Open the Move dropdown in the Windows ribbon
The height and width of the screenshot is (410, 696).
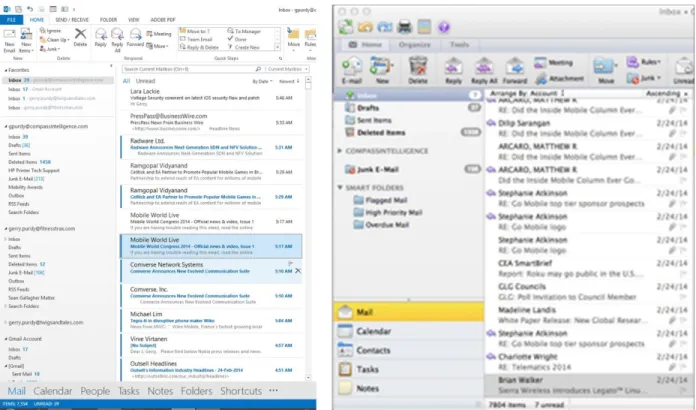(293, 39)
